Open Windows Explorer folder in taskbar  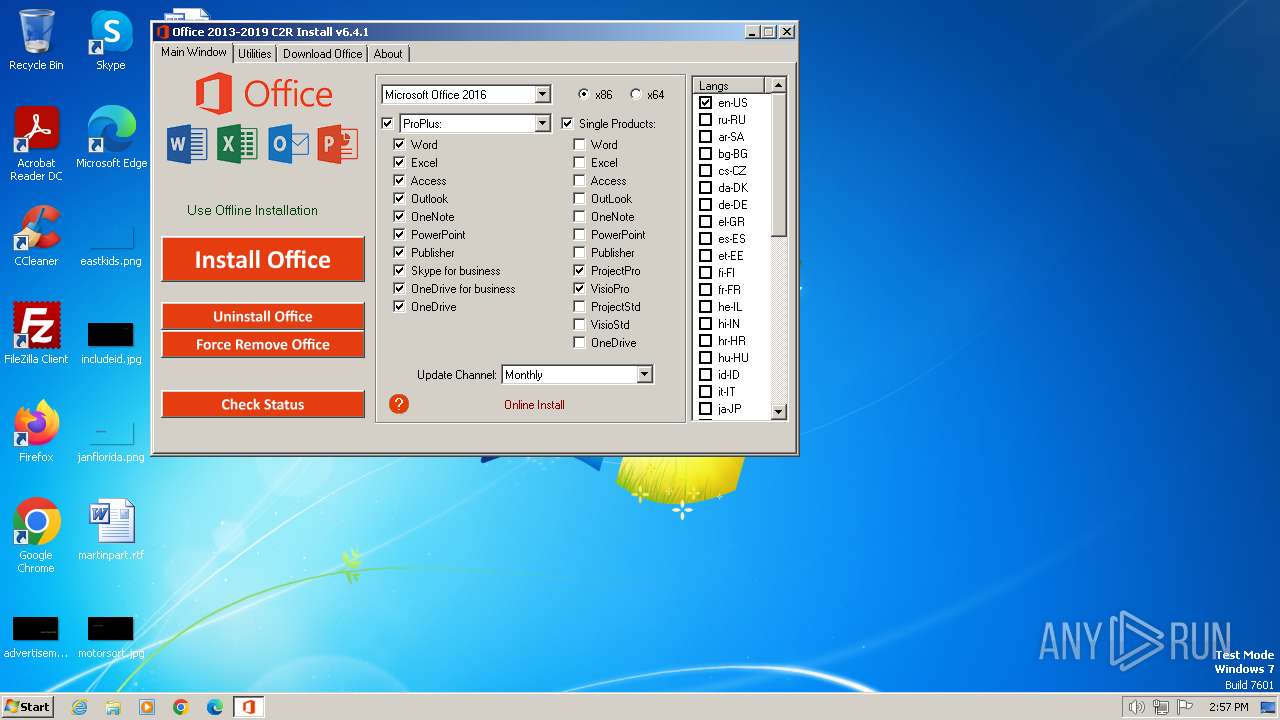point(113,707)
